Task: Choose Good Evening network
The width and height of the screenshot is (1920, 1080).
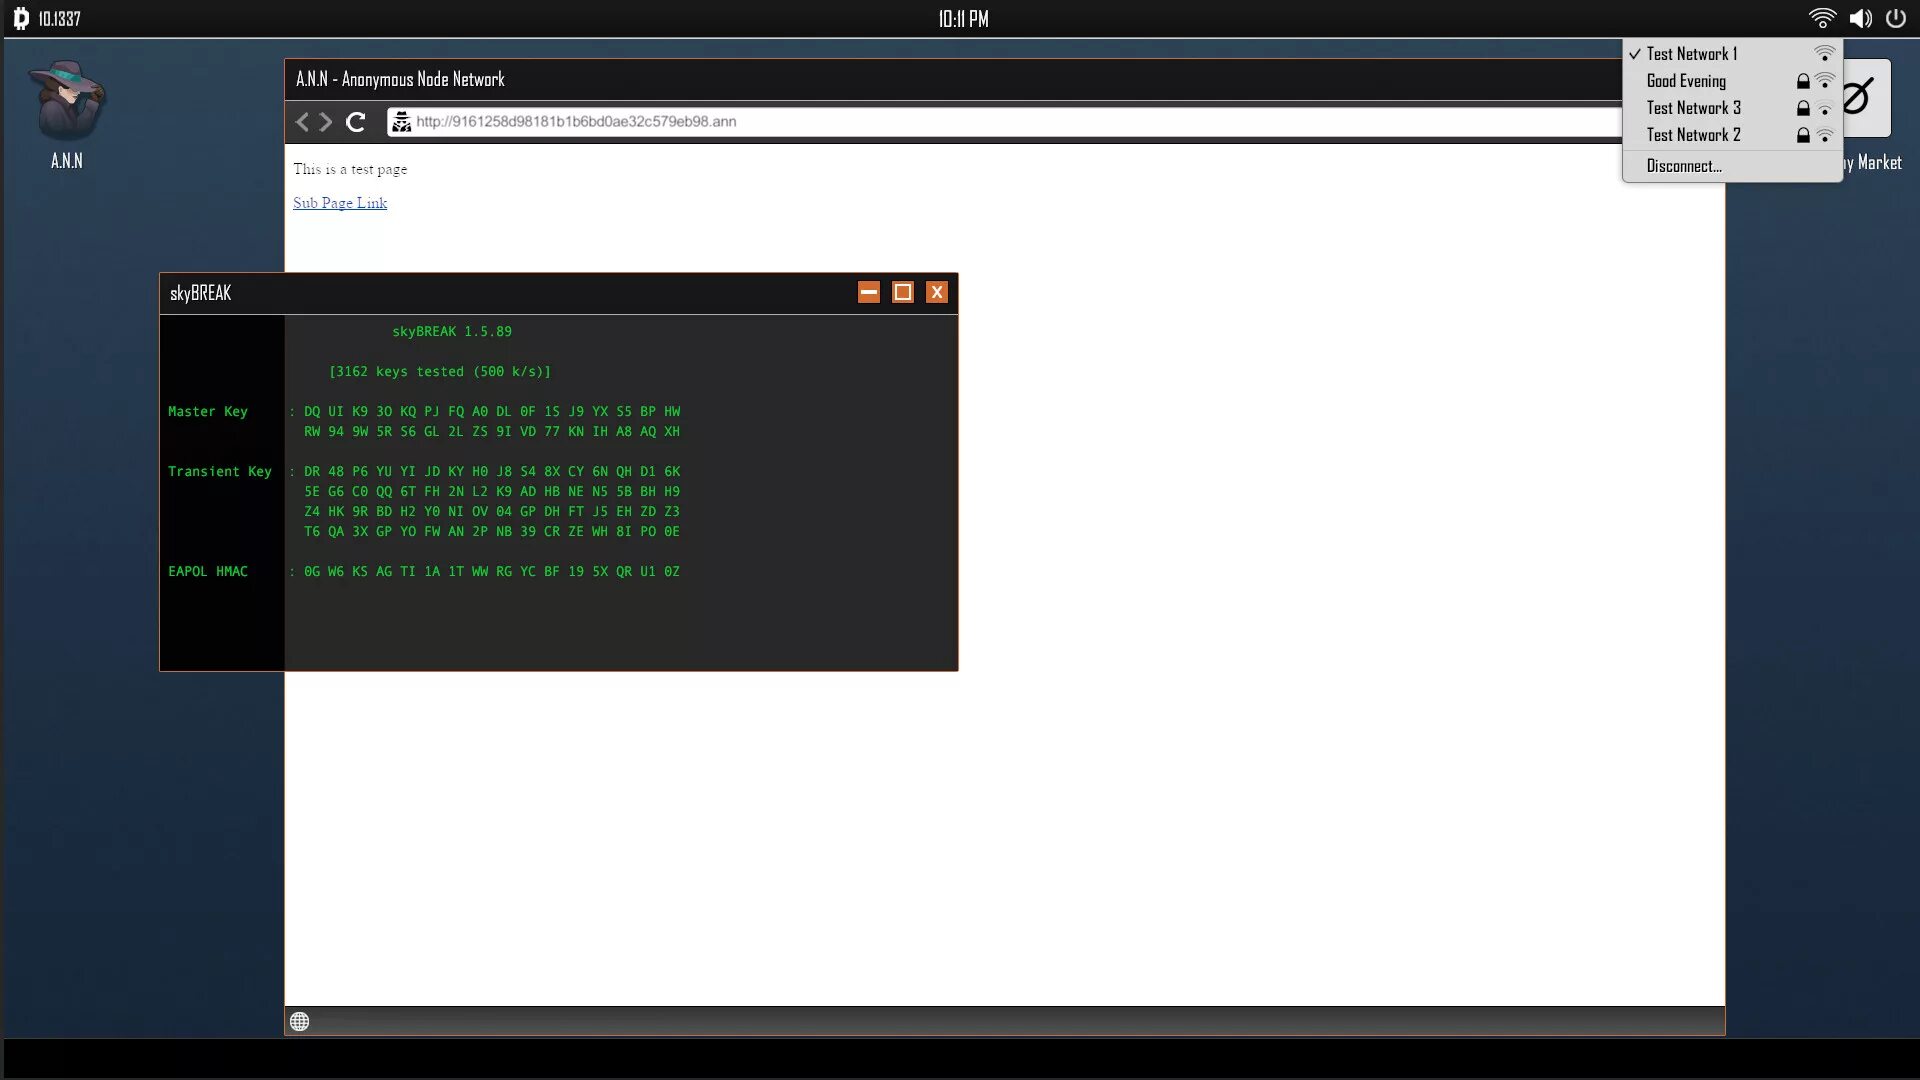Action: click(x=1686, y=81)
